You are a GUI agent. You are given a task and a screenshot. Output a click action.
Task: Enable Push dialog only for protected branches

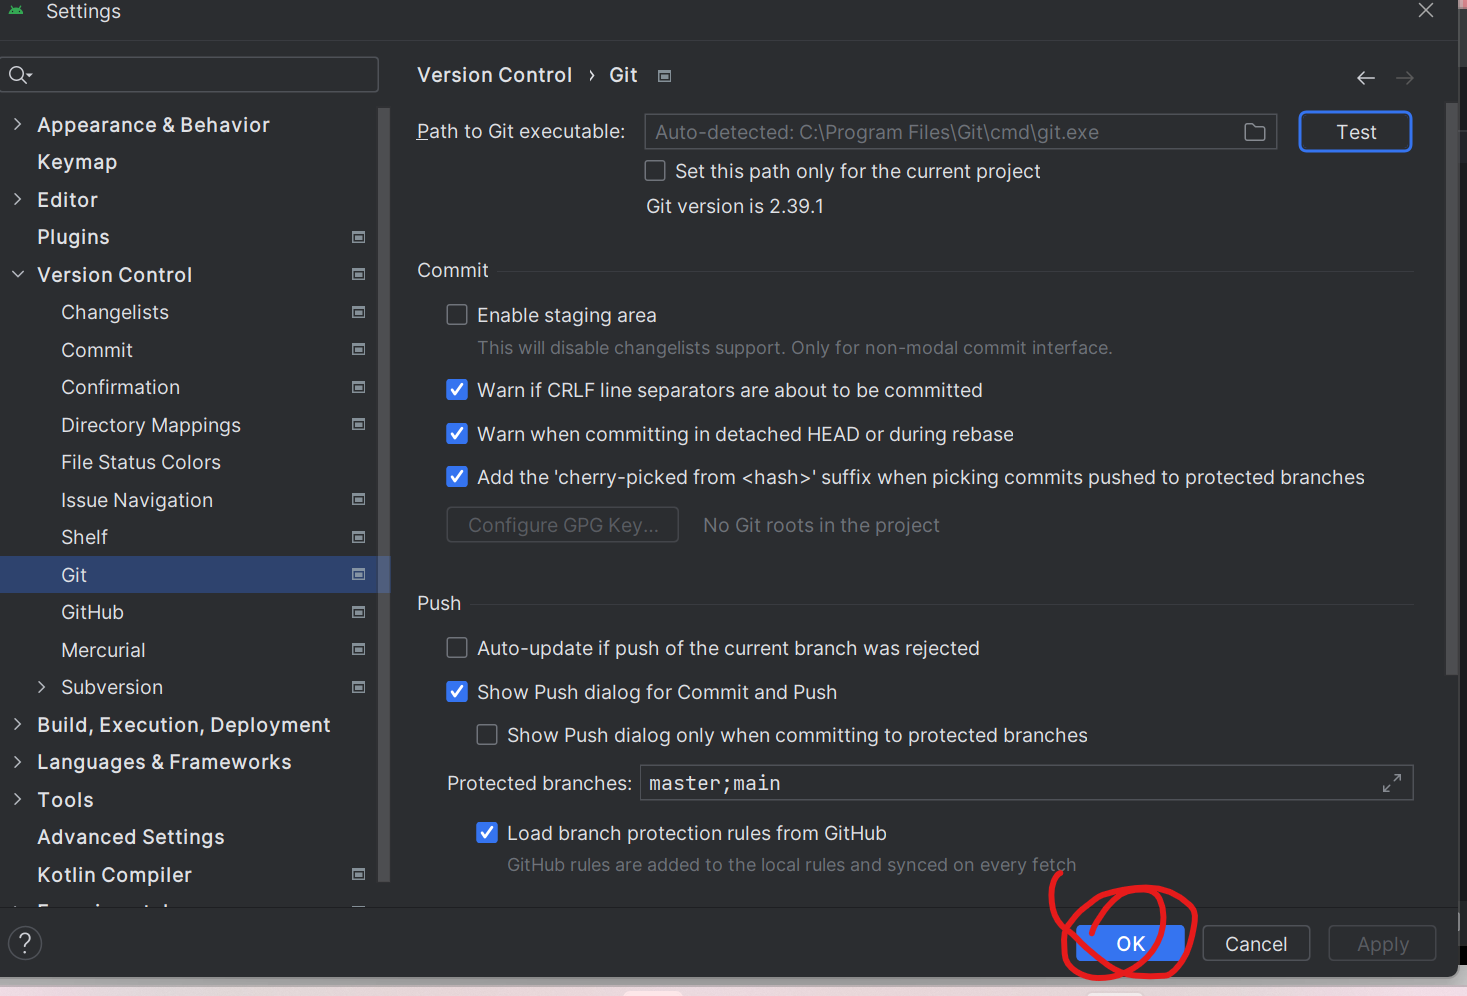(x=487, y=735)
